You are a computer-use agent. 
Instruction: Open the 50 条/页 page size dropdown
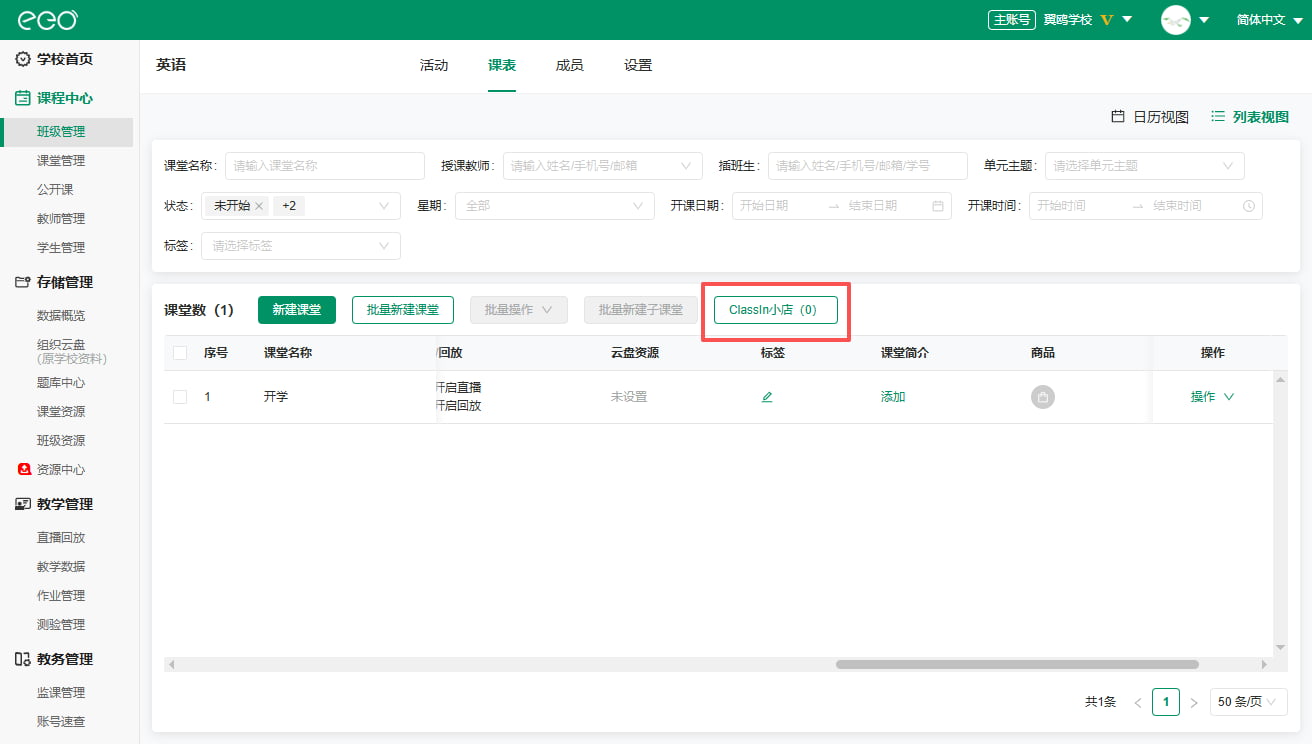click(1248, 702)
